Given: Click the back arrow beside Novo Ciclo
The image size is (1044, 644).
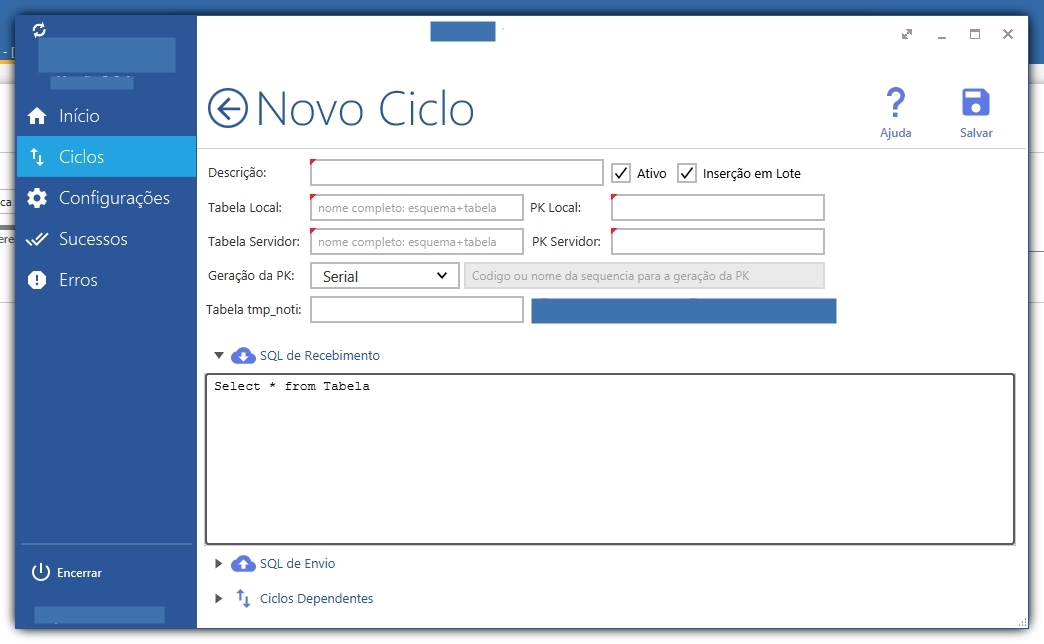Looking at the screenshot, I should (x=228, y=108).
